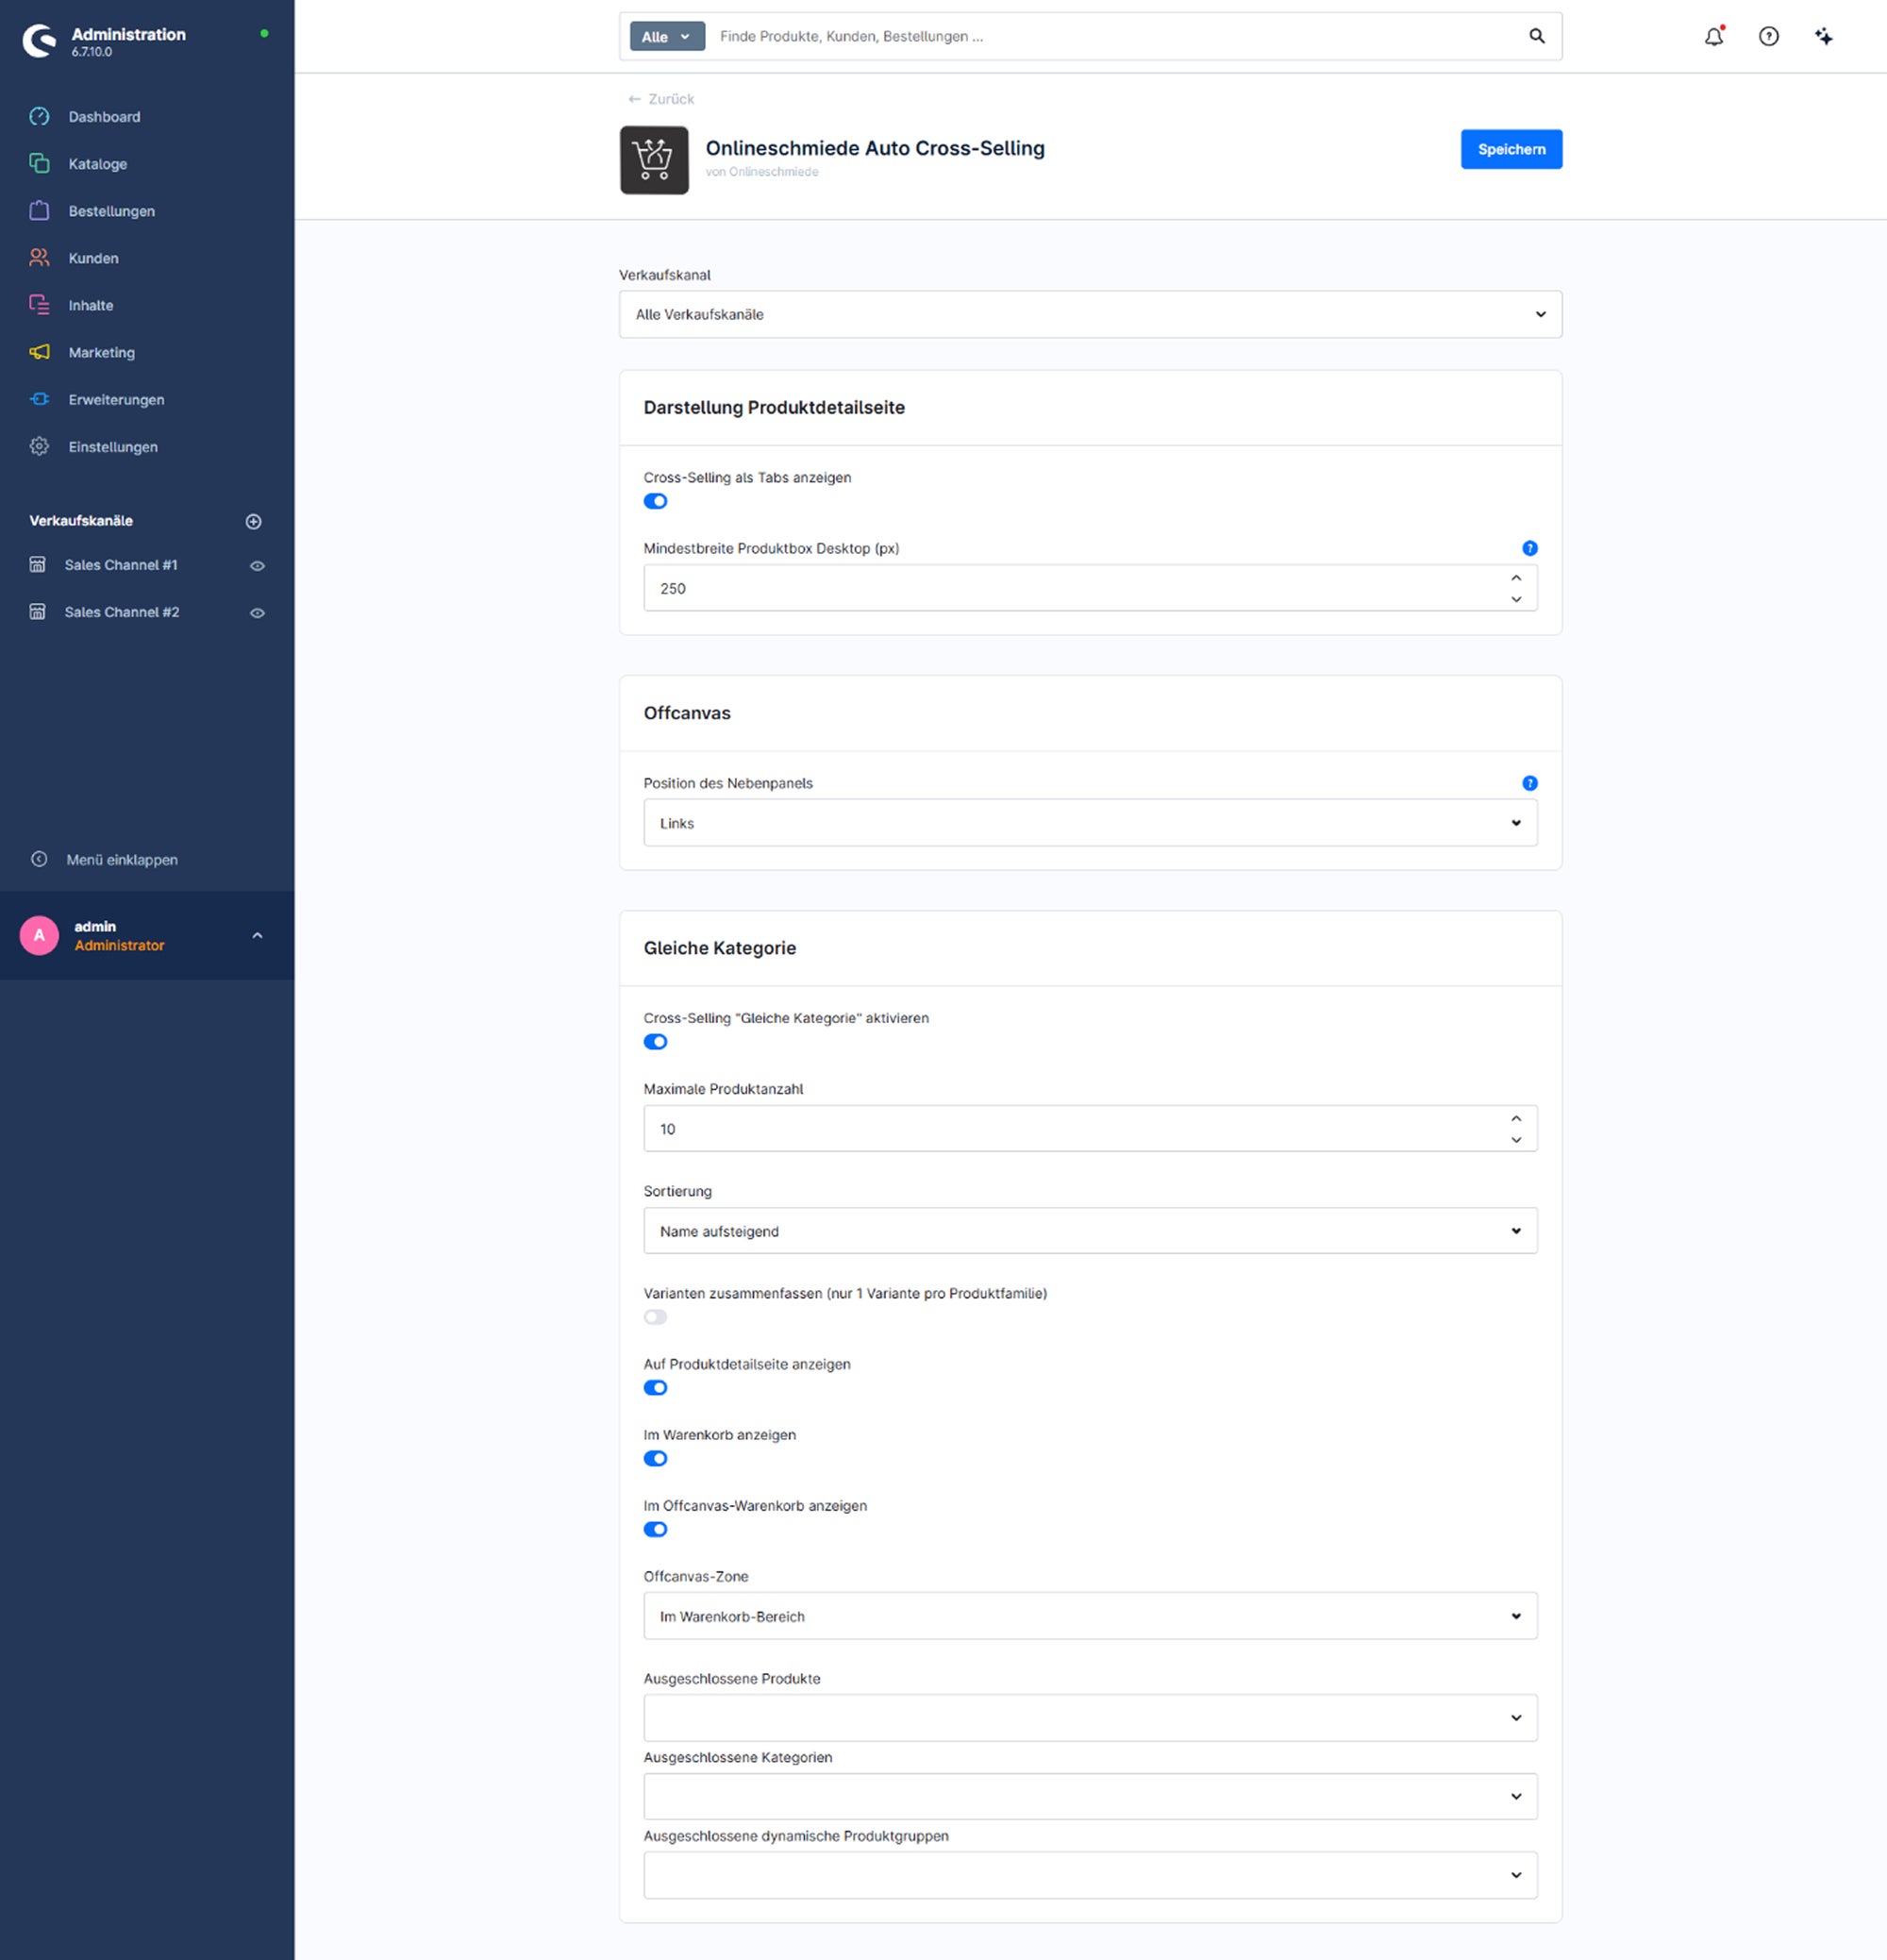Click the Onlineschmiede plugin cart icon
This screenshot has height=1960, width=1887.
tap(654, 160)
